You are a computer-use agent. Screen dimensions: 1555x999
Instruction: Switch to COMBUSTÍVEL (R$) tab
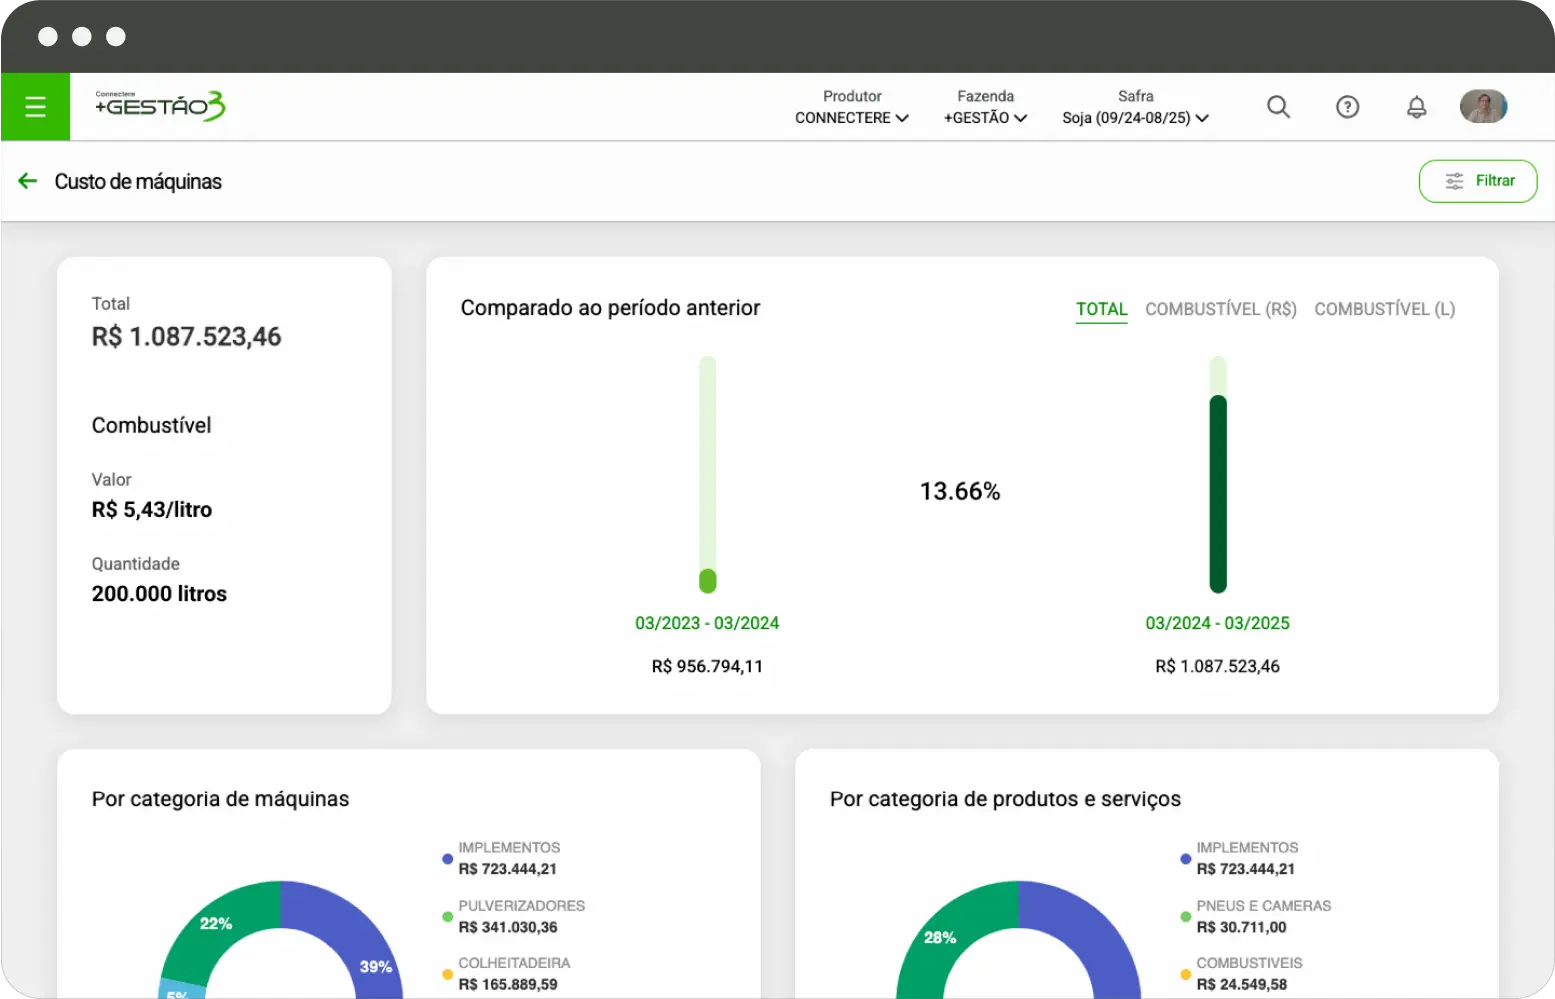coord(1220,309)
